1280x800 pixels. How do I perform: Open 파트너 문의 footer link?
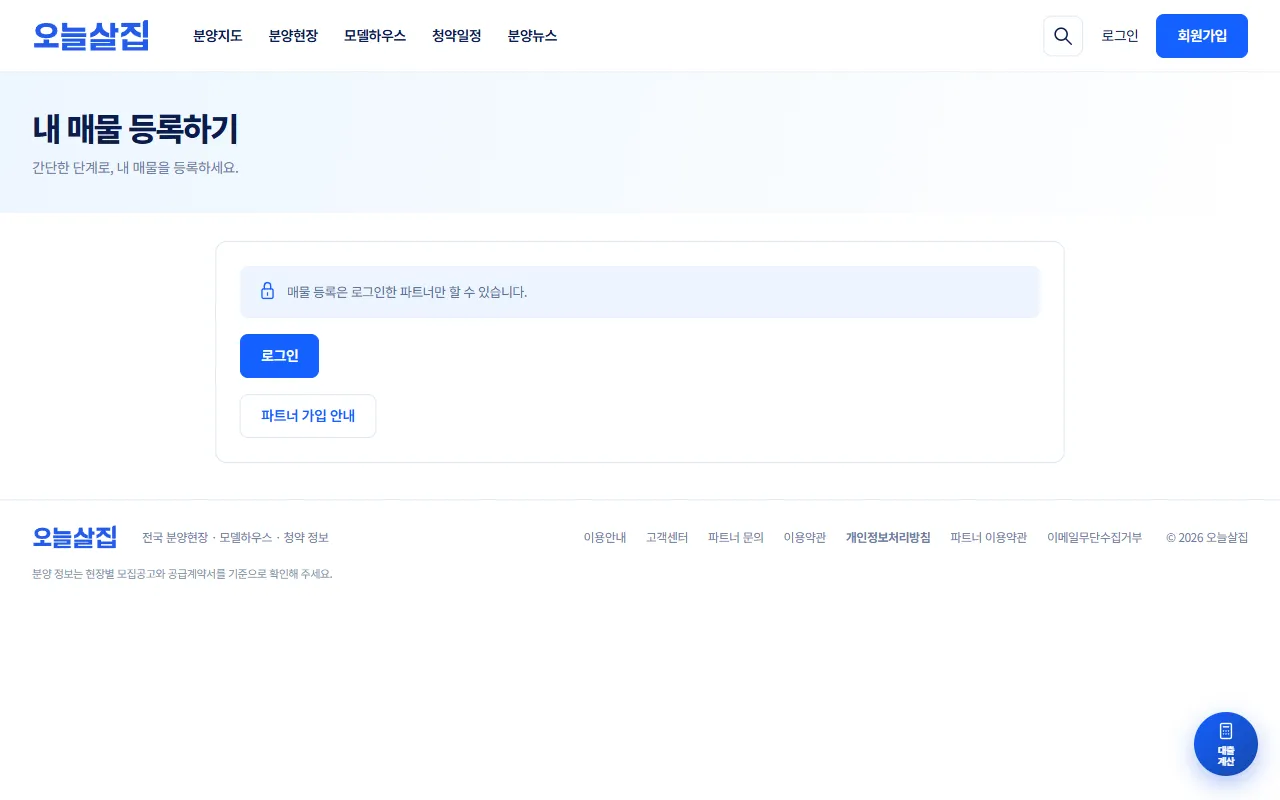coord(736,538)
